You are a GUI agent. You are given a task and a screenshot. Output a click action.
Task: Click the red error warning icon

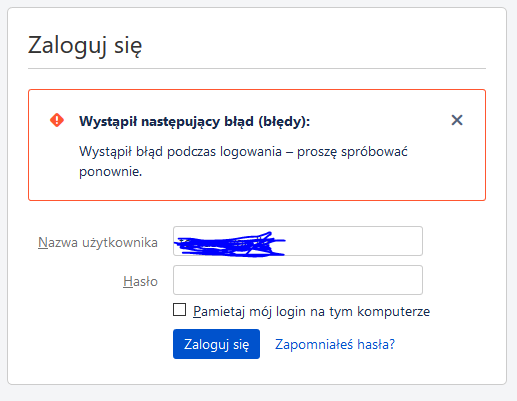click(57, 120)
